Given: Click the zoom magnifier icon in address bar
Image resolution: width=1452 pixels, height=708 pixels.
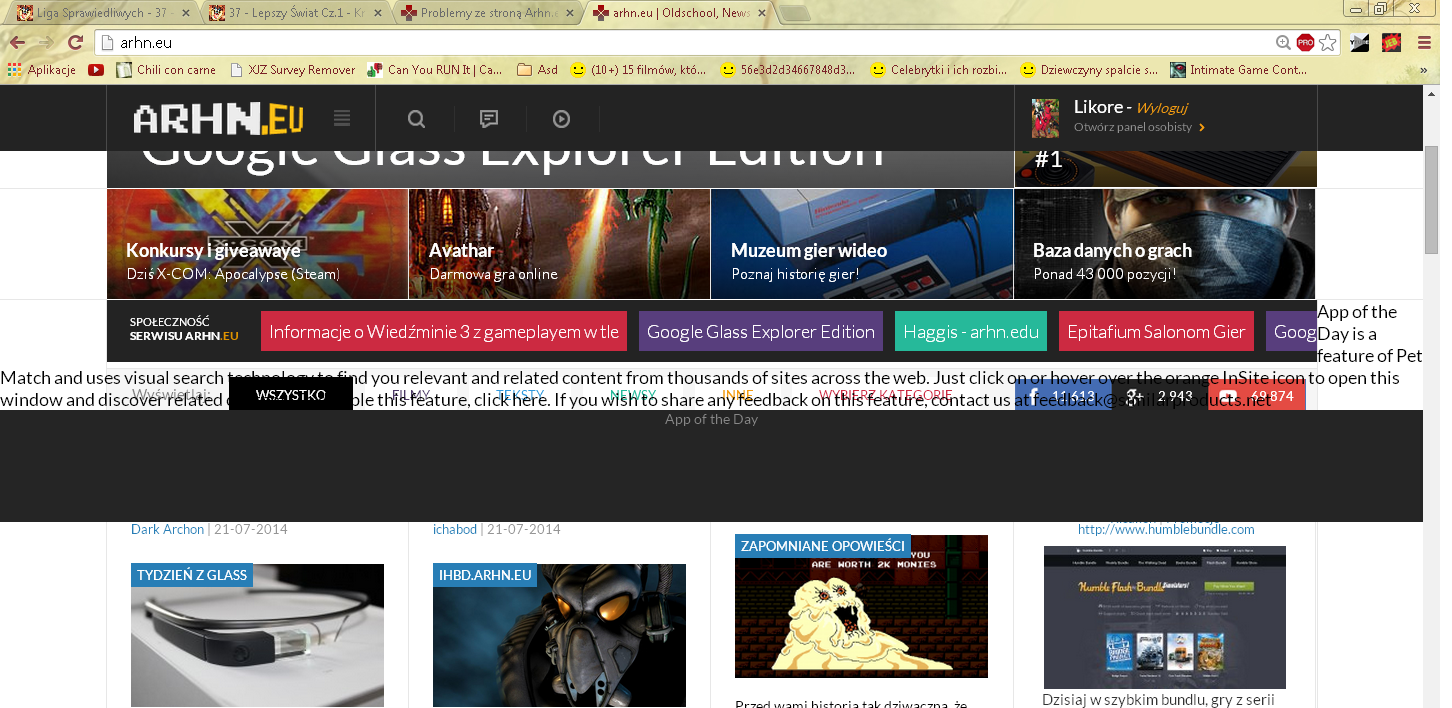Looking at the screenshot, I should (x=1283, y=42).
